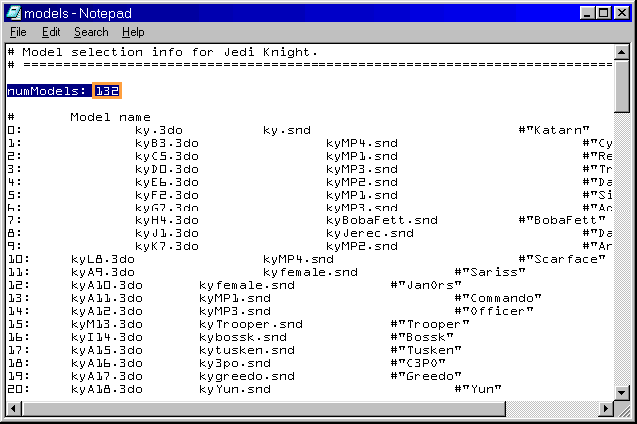Viewport: 637px width, 424px height.
Task: Click the #"Katarn" comment
Action: [x=554, y=130]
